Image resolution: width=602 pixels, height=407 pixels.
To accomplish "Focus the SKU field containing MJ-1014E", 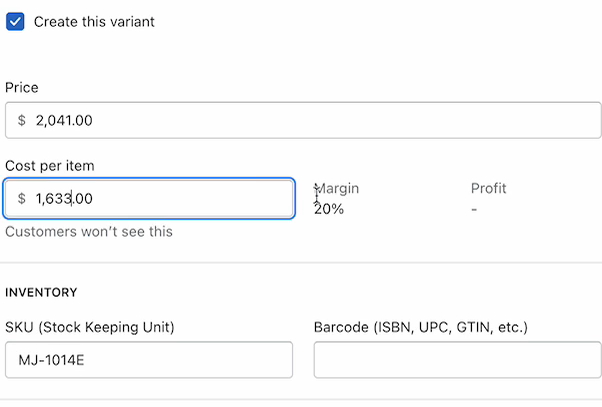I will point(149,360).
